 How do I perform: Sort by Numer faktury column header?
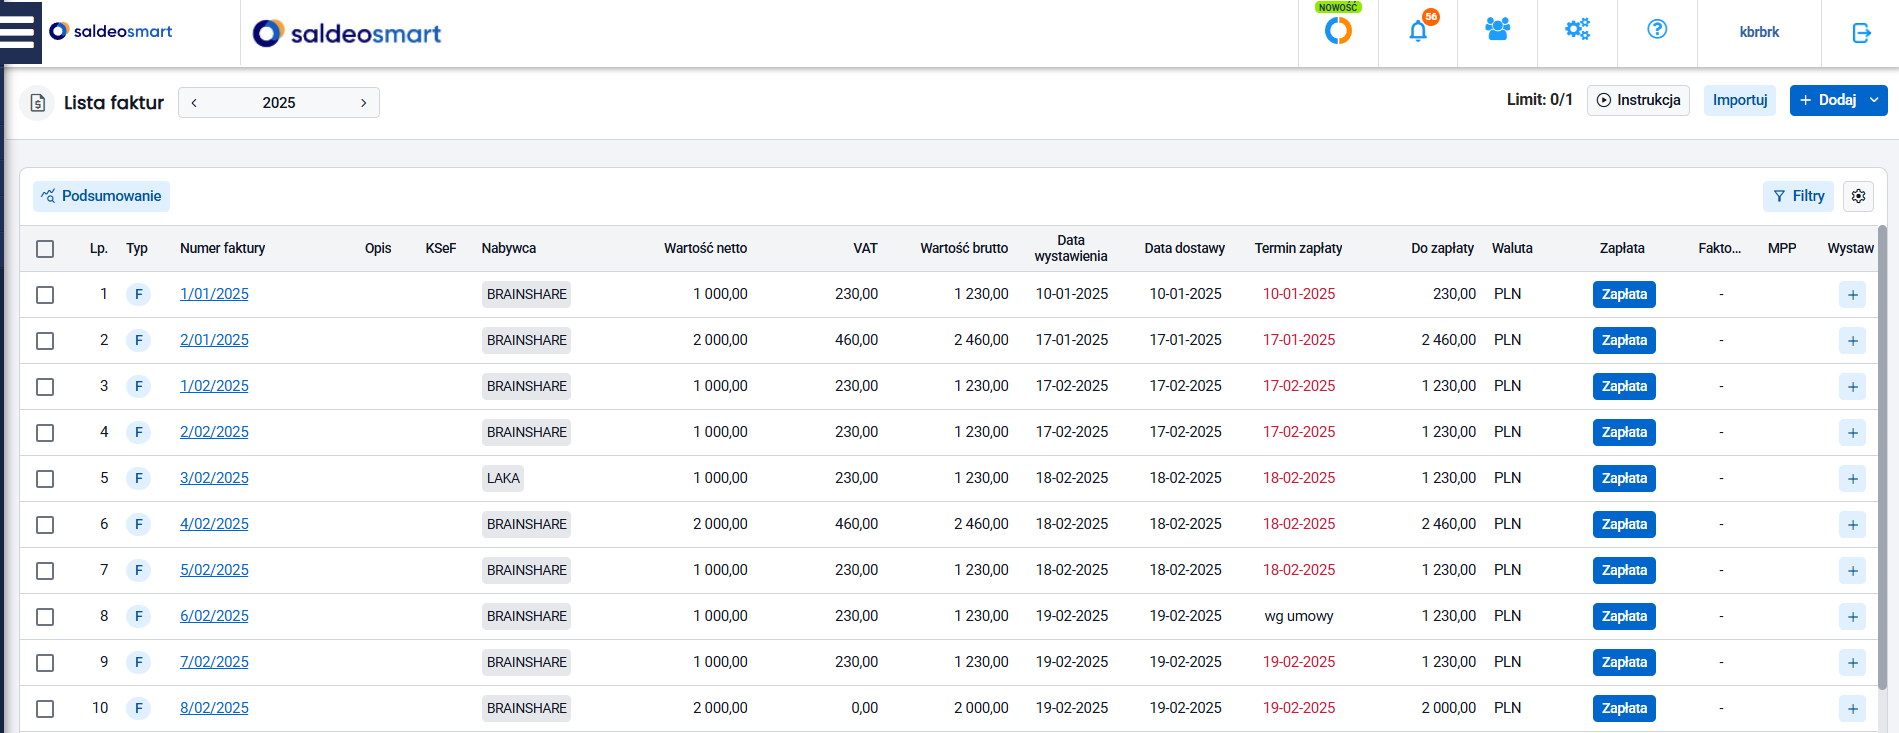[222, 248]
